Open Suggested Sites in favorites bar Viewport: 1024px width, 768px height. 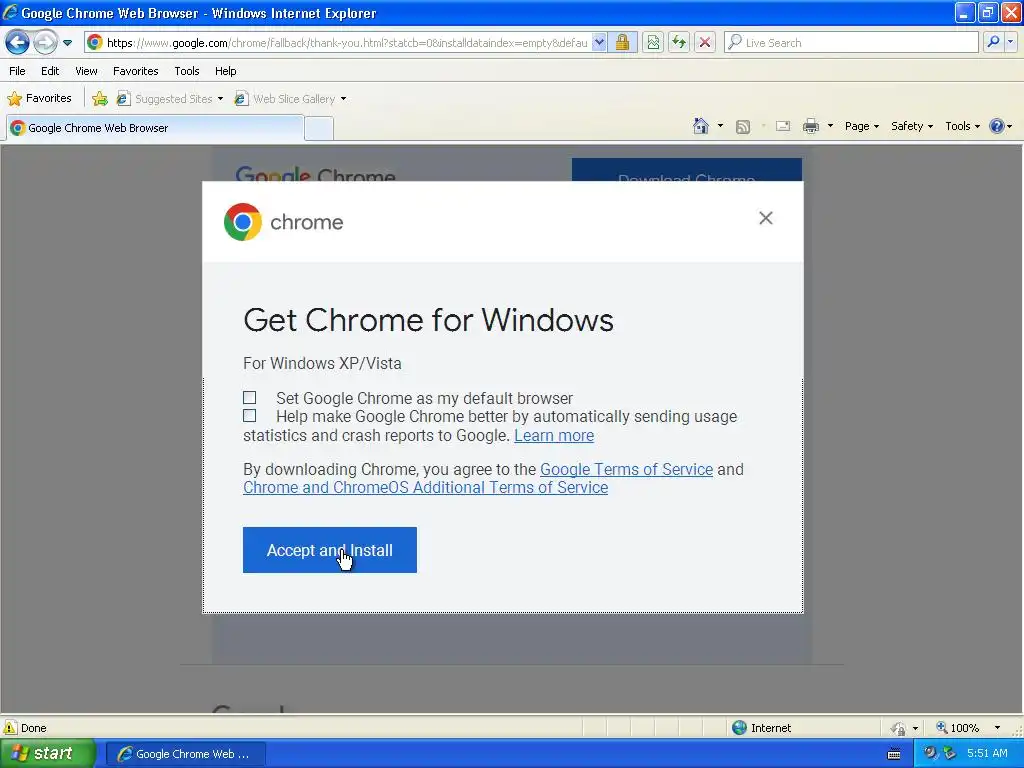click(x=170, y=99)
